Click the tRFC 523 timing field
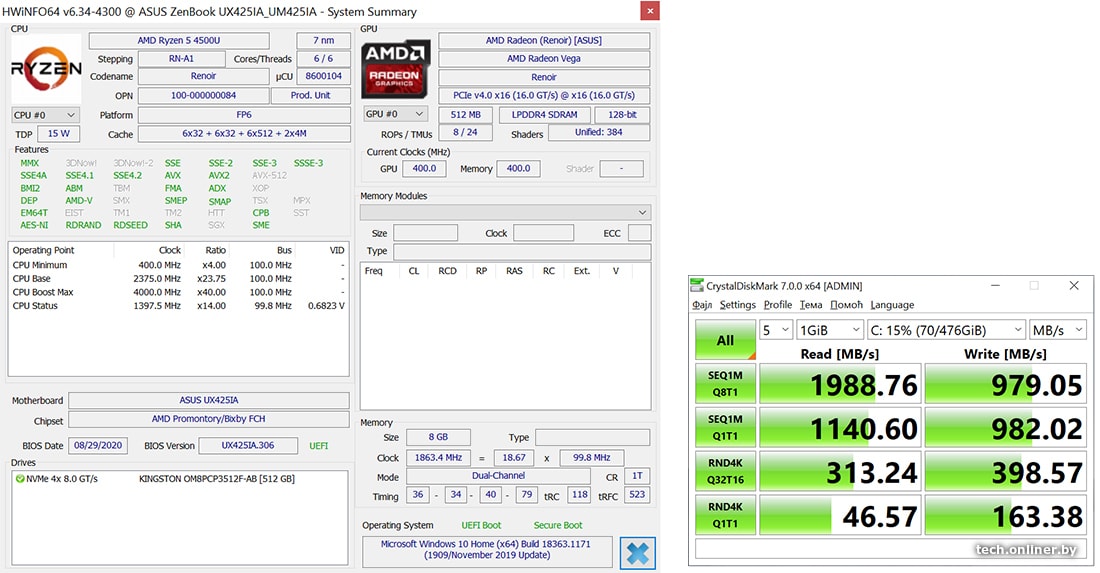This screenshot has width=1100, height=573. tap(637, 494)
